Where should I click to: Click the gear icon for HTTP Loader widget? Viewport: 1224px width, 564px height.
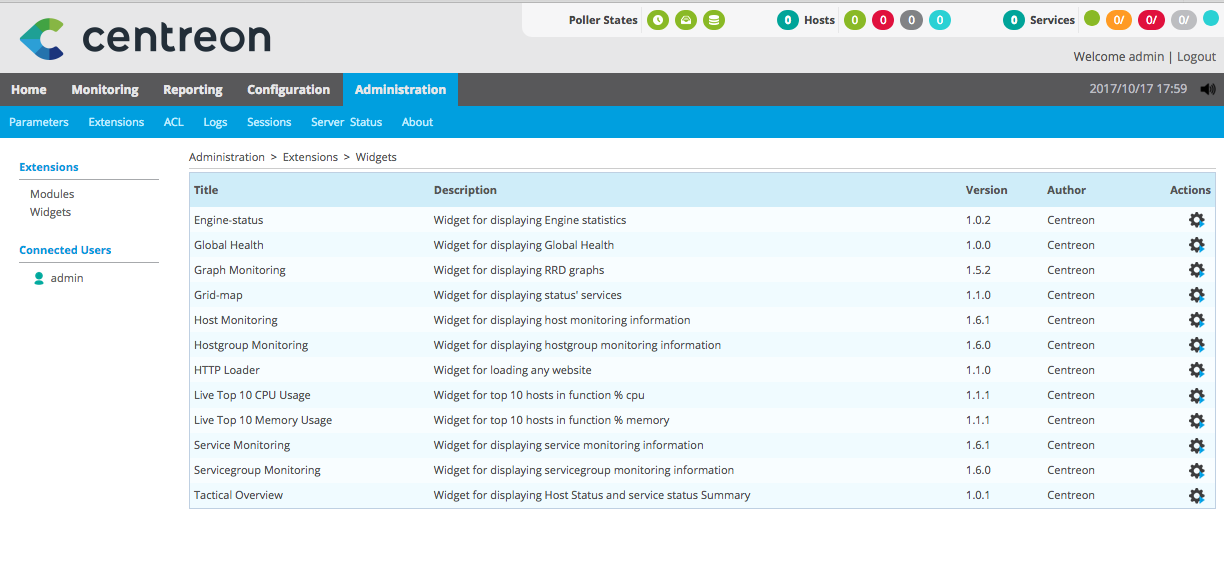pos(1196,370)
